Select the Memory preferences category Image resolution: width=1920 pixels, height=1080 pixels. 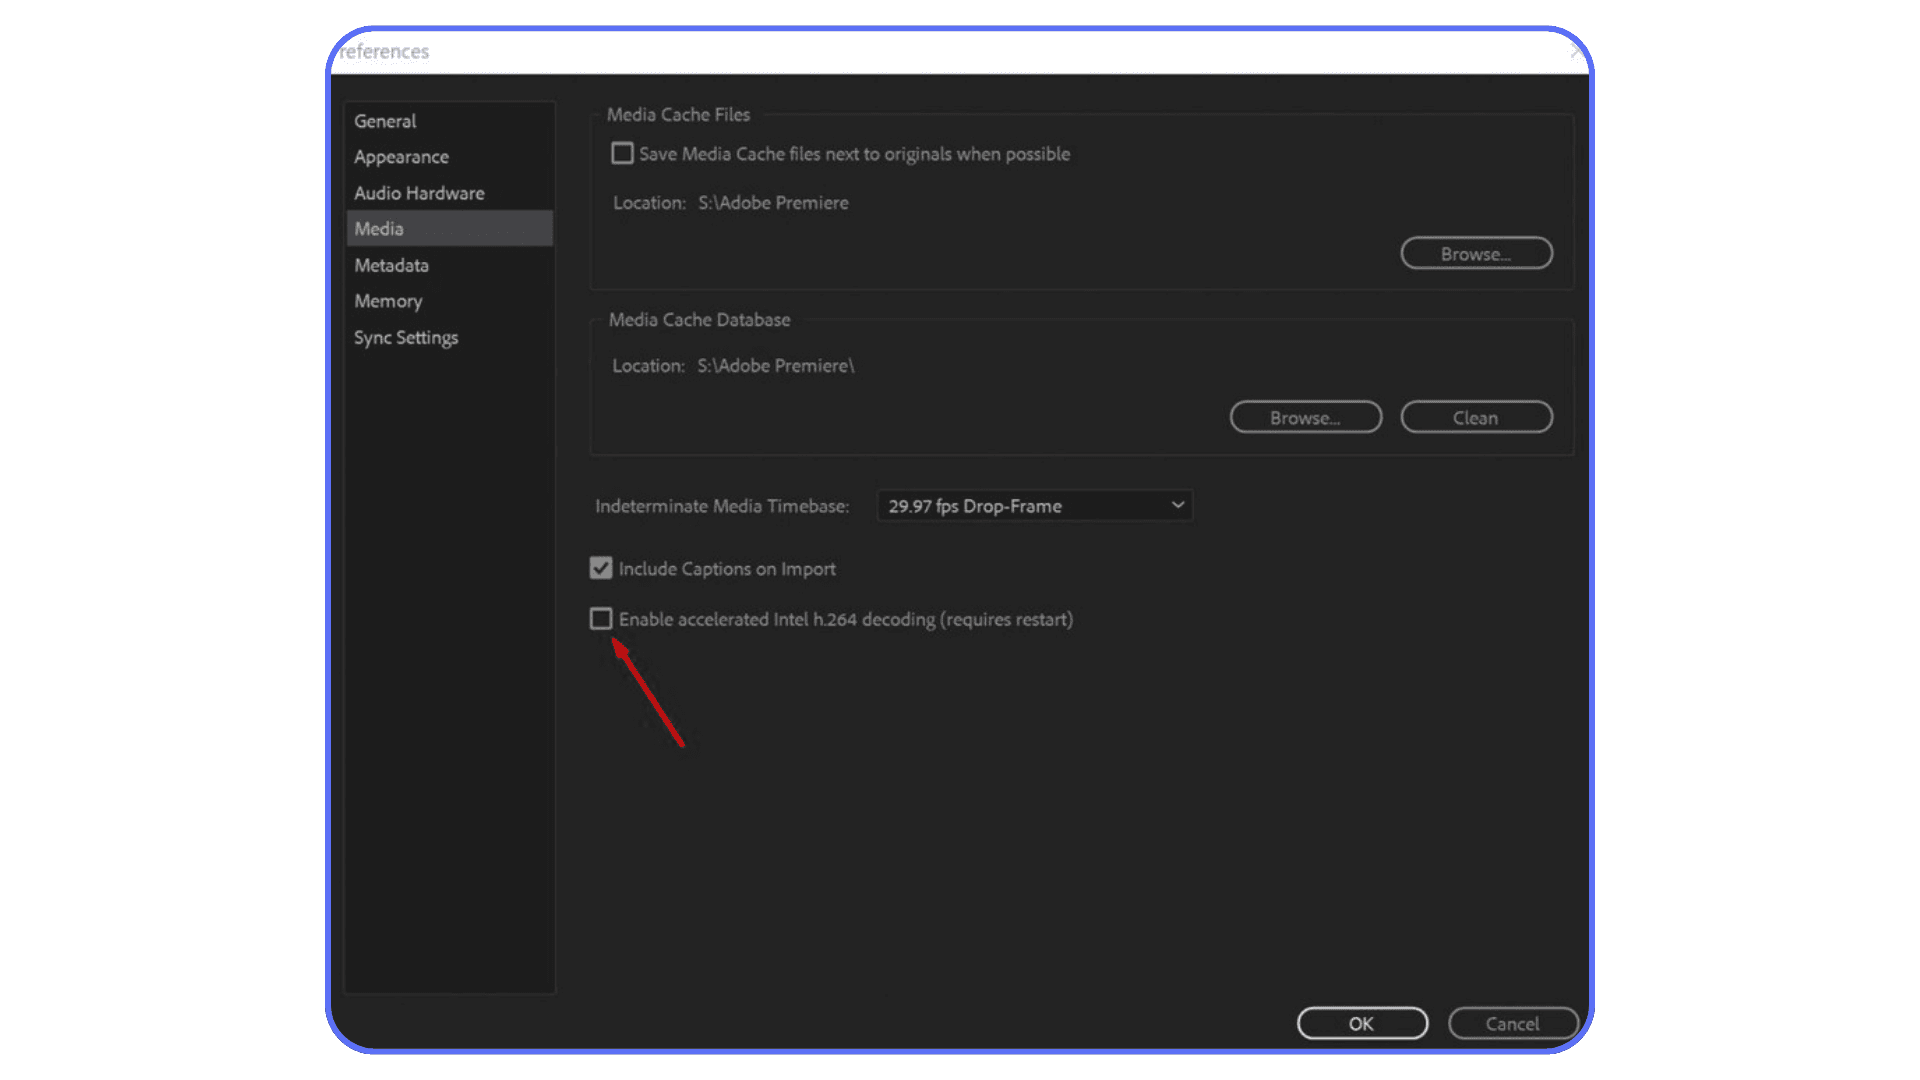[x=388, y=301]
